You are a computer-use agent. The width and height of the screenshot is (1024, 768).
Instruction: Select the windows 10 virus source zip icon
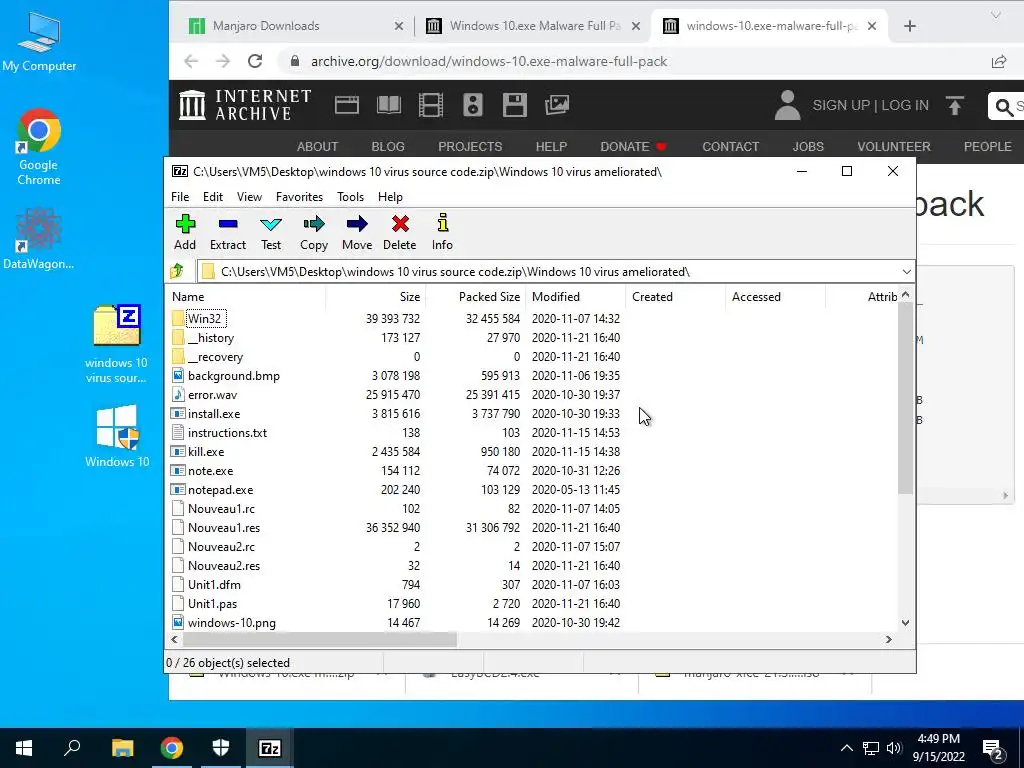tap(116, 344)
